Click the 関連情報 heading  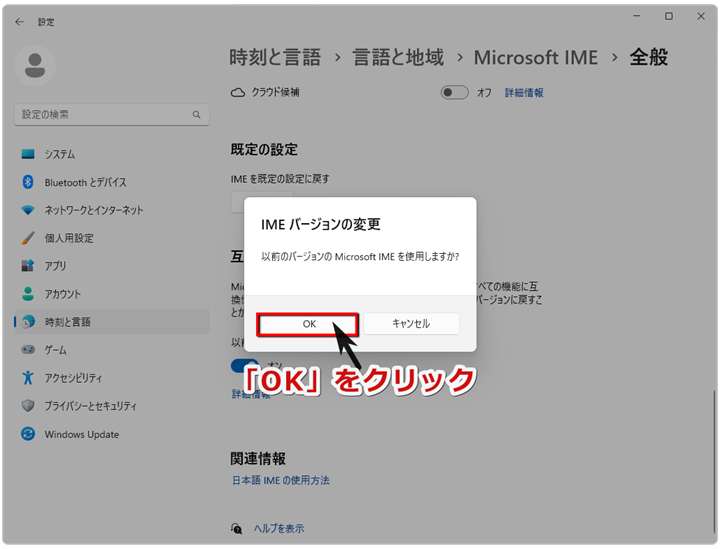[x=258, y=458]
